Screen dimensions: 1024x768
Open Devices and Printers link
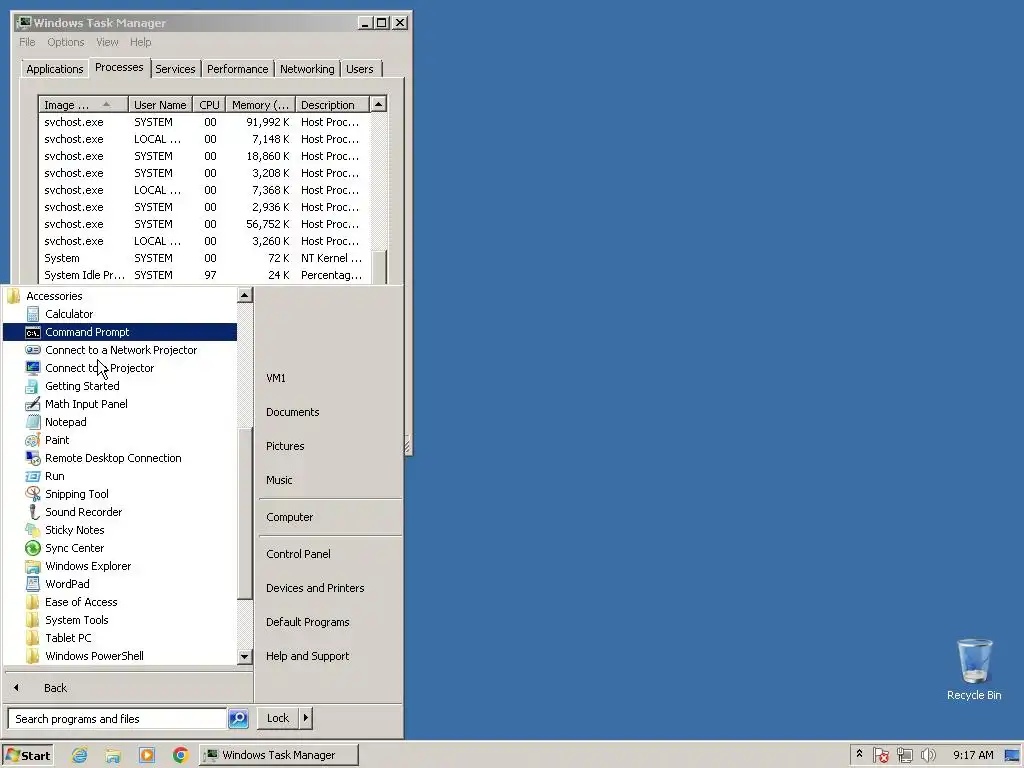[x=315, y=588]
